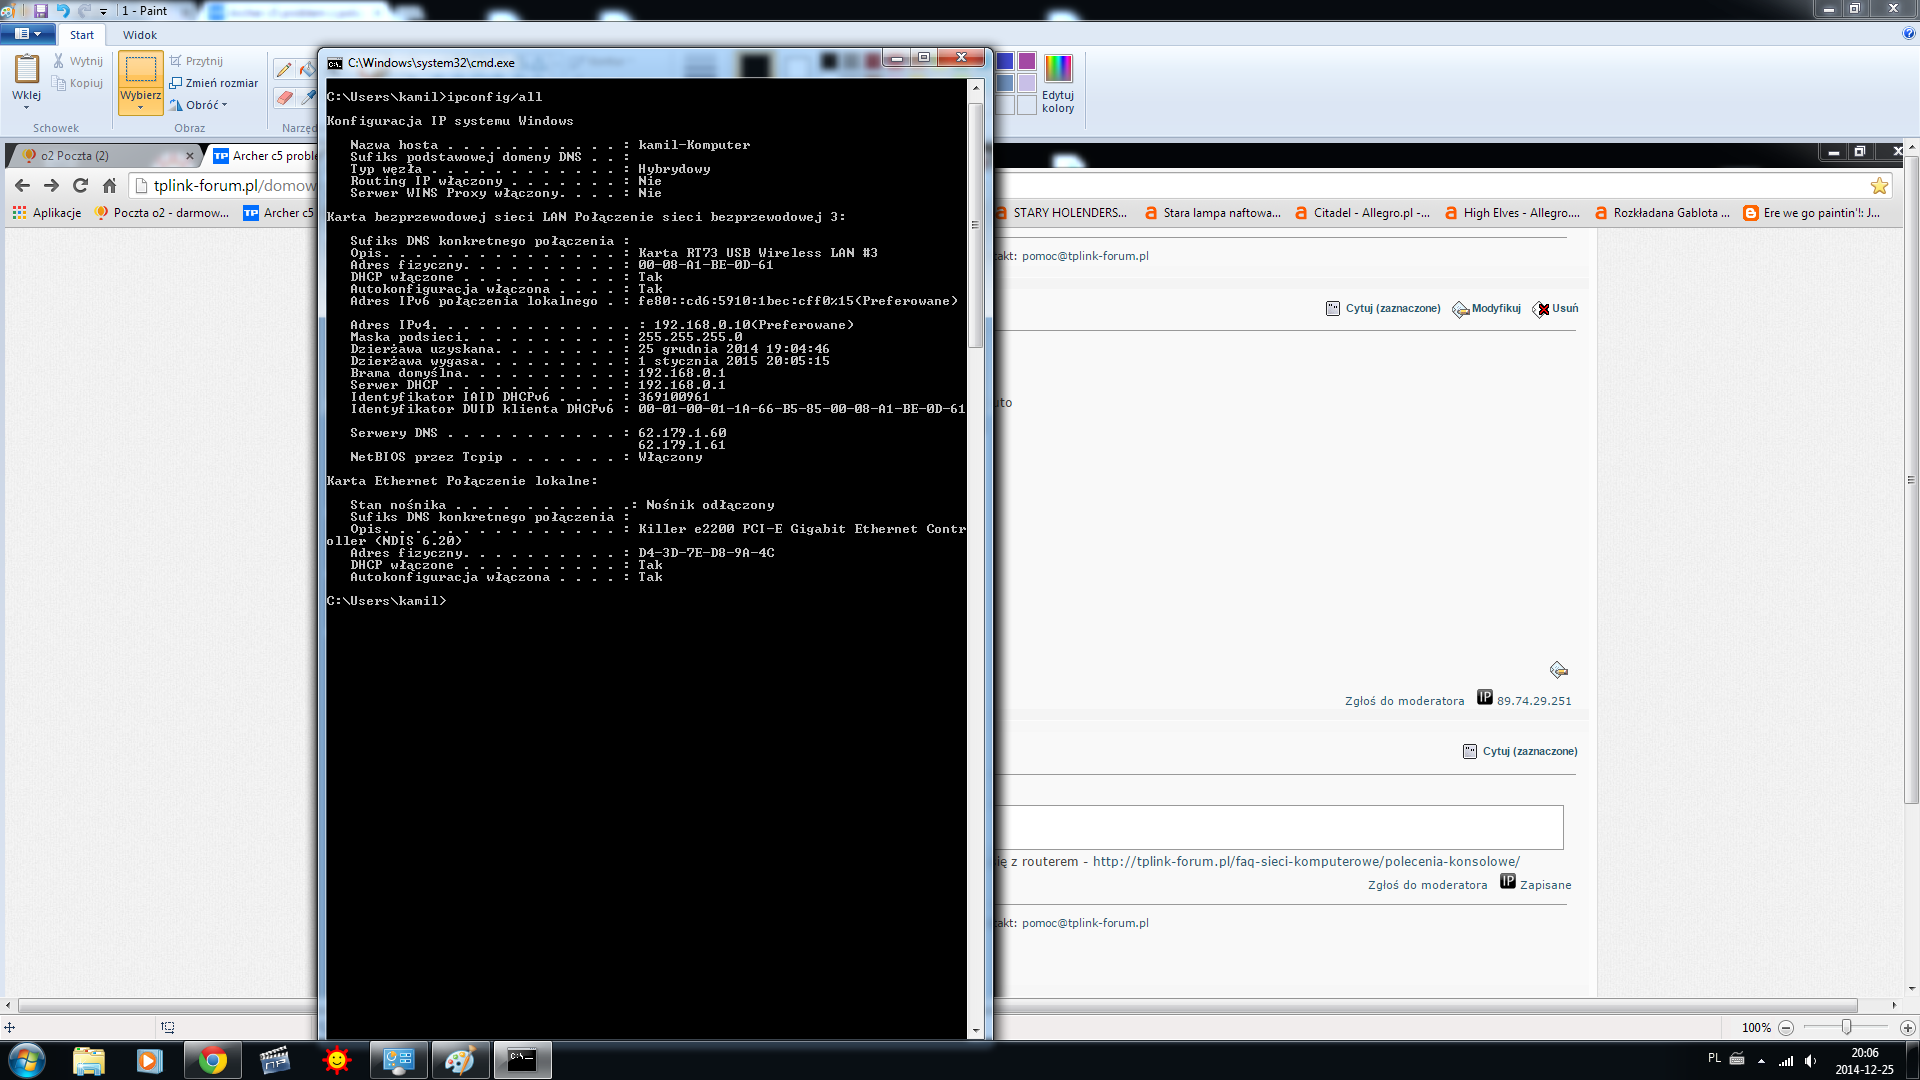The width and height of the screenshot is (1920, 1080).
Task: Click Edytuj kolory color wheel icon
Action: [x=1057, y=68]
